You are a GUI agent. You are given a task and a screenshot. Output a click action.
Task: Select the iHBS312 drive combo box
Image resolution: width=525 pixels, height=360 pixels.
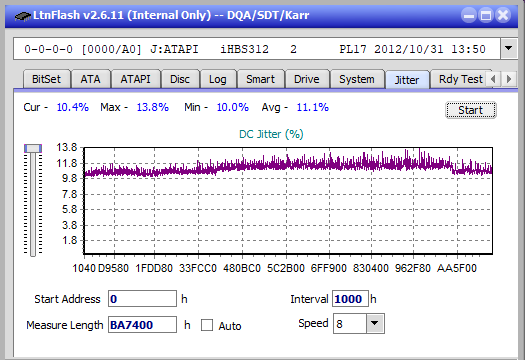(257, 49)
